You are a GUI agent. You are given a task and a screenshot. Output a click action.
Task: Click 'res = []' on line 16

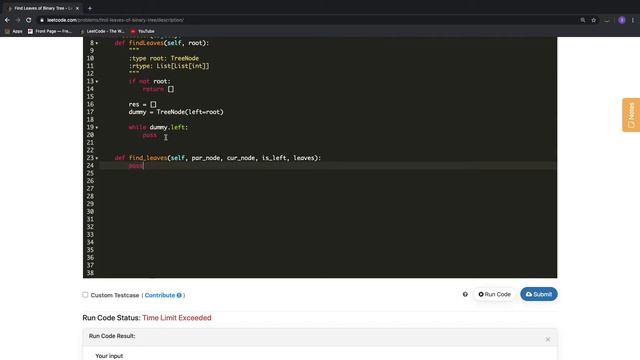142,104
